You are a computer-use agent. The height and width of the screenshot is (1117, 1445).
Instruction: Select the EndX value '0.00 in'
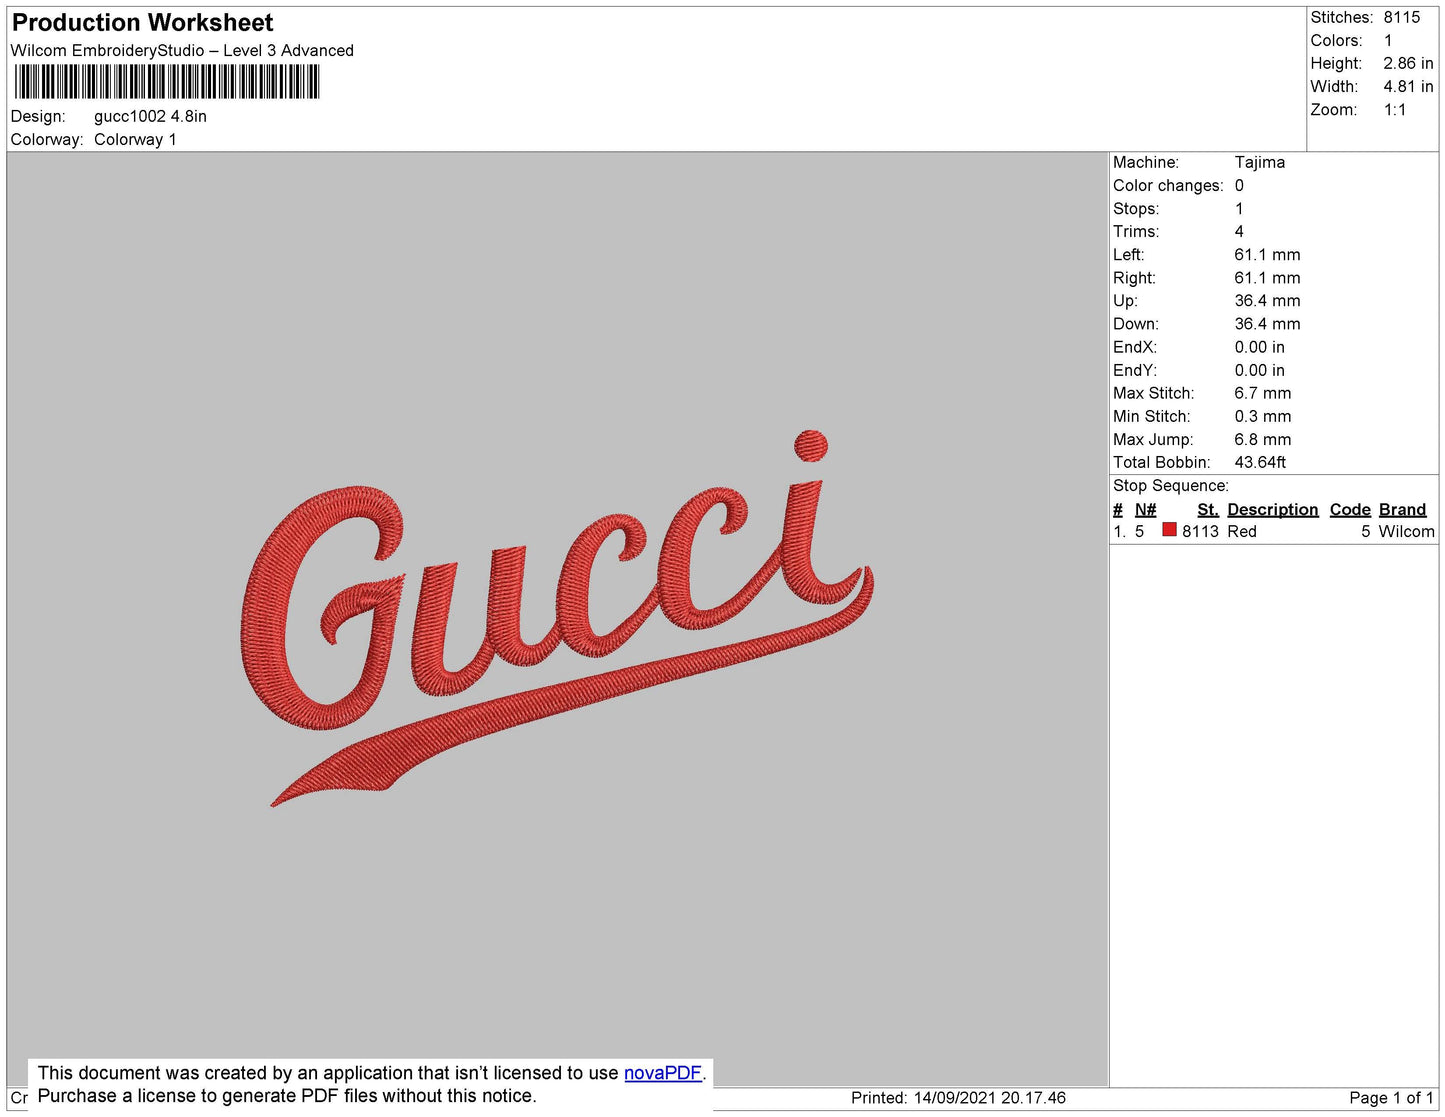coord(1260,347)
